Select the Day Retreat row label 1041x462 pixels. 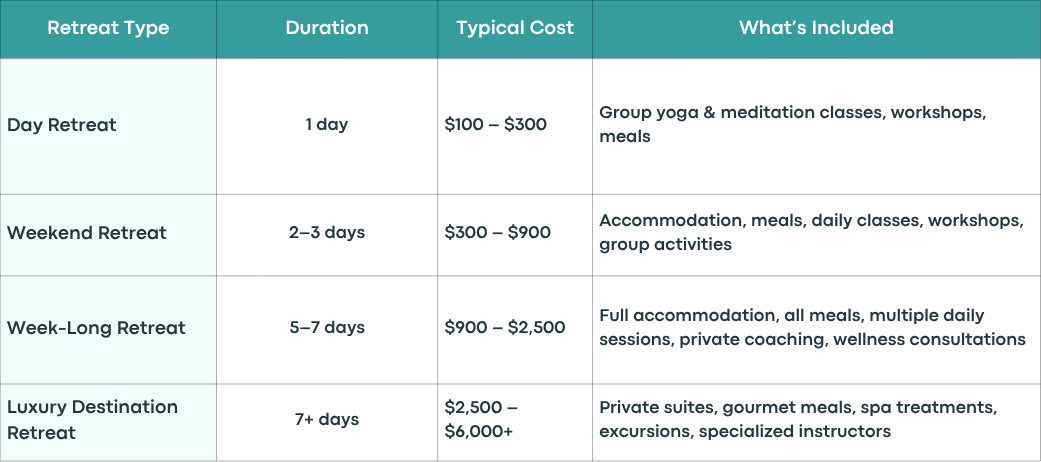pyautogui.click(x=62, y=125)
